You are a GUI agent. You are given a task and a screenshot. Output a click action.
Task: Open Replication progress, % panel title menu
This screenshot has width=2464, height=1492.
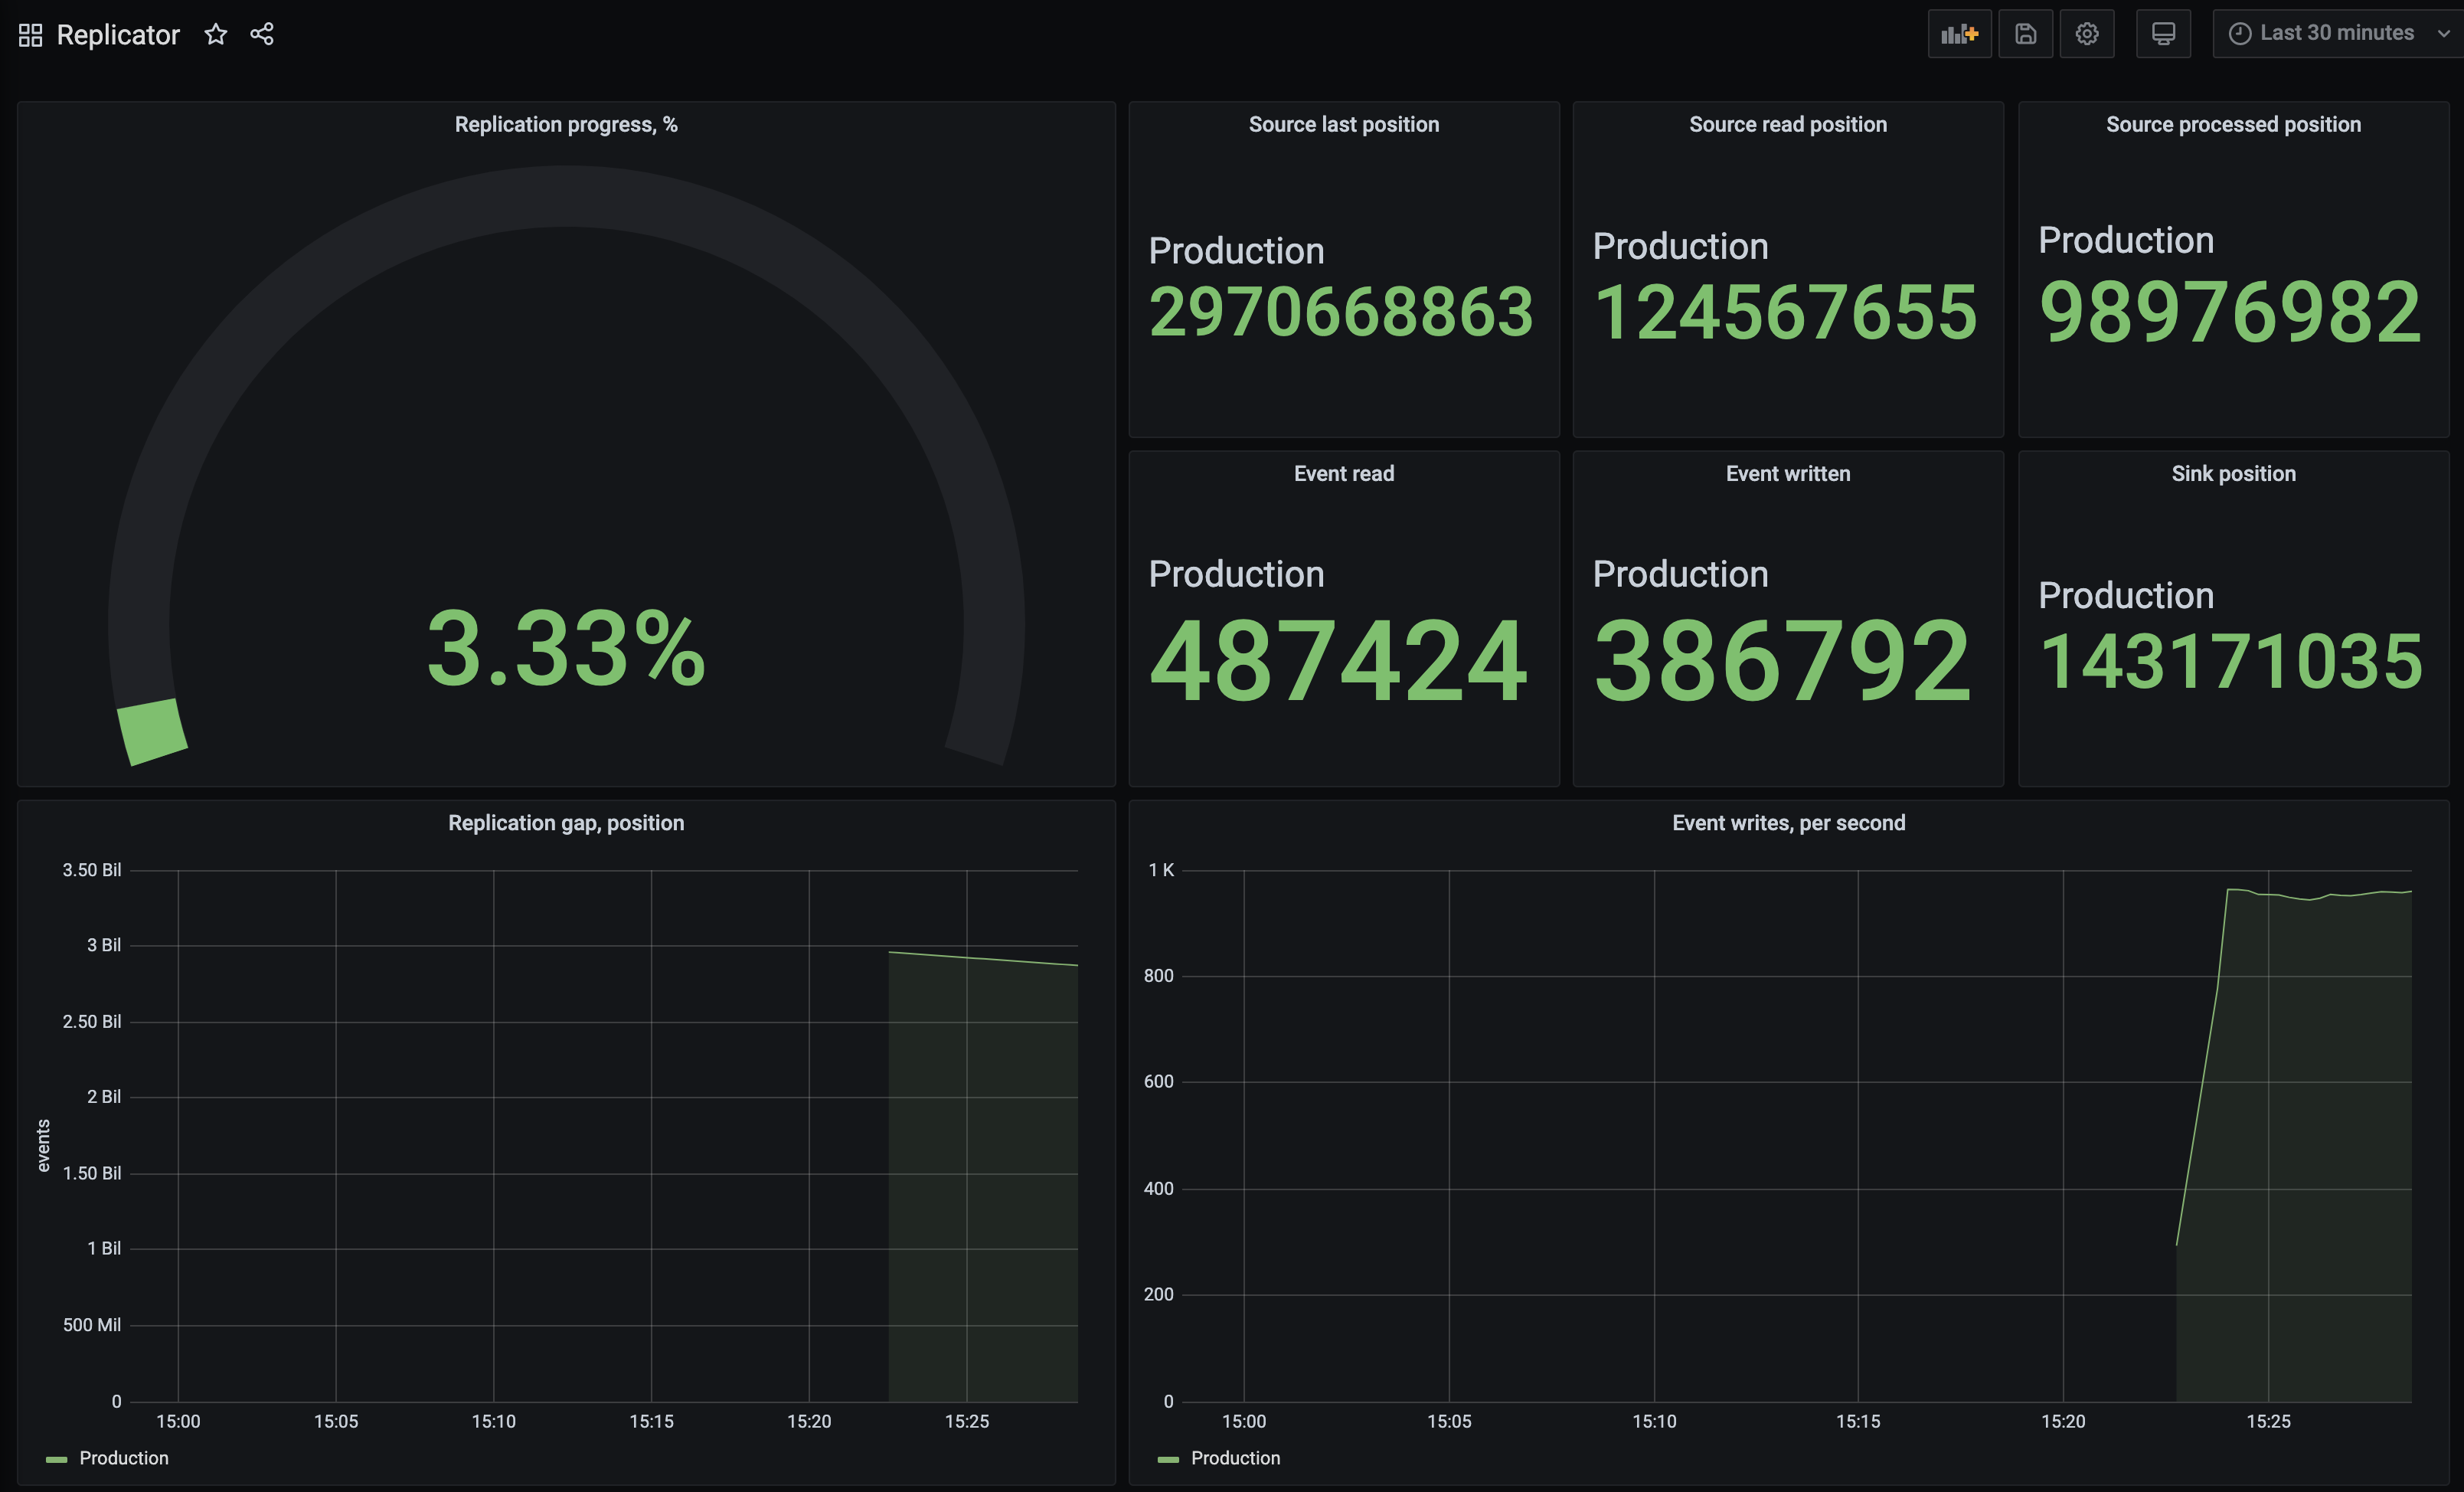pos(566,124)
